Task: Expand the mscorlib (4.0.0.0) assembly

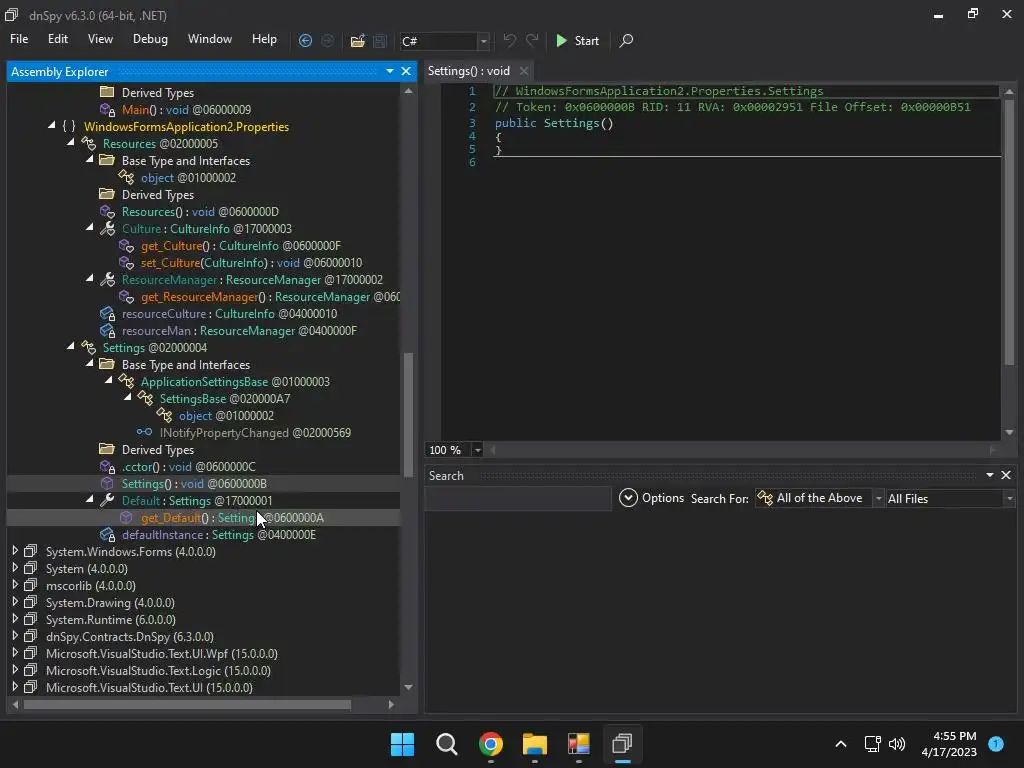Action: (15, 585)
